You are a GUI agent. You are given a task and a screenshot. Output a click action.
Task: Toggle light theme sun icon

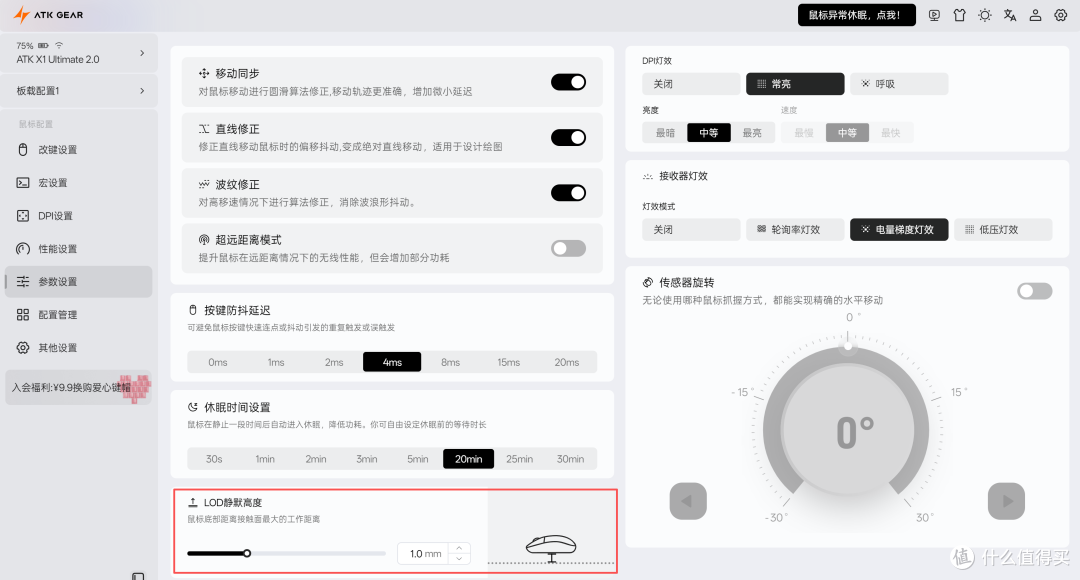pos(985,15)
